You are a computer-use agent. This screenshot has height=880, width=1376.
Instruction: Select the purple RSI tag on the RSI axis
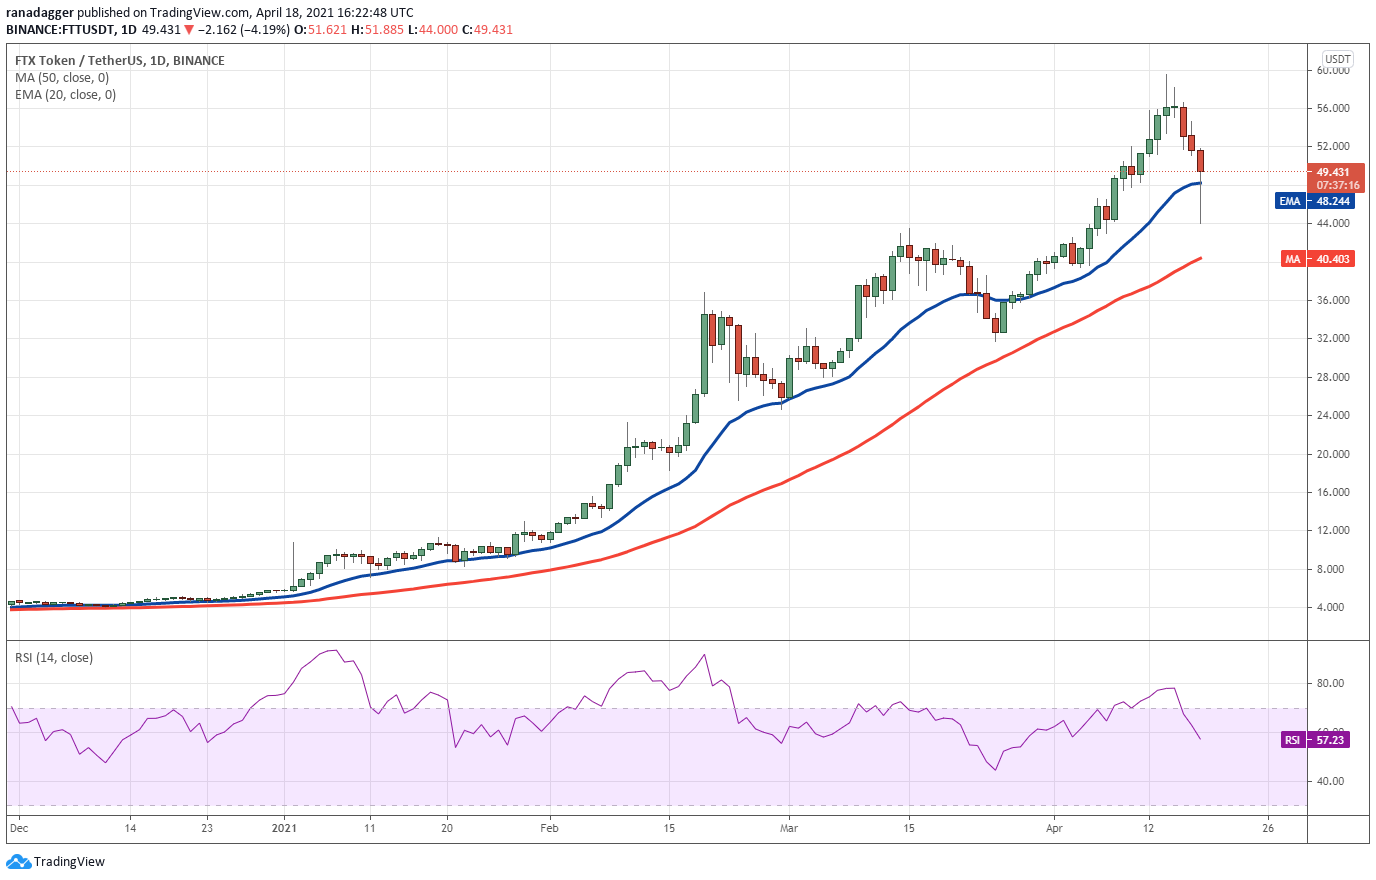(1293, 740)
